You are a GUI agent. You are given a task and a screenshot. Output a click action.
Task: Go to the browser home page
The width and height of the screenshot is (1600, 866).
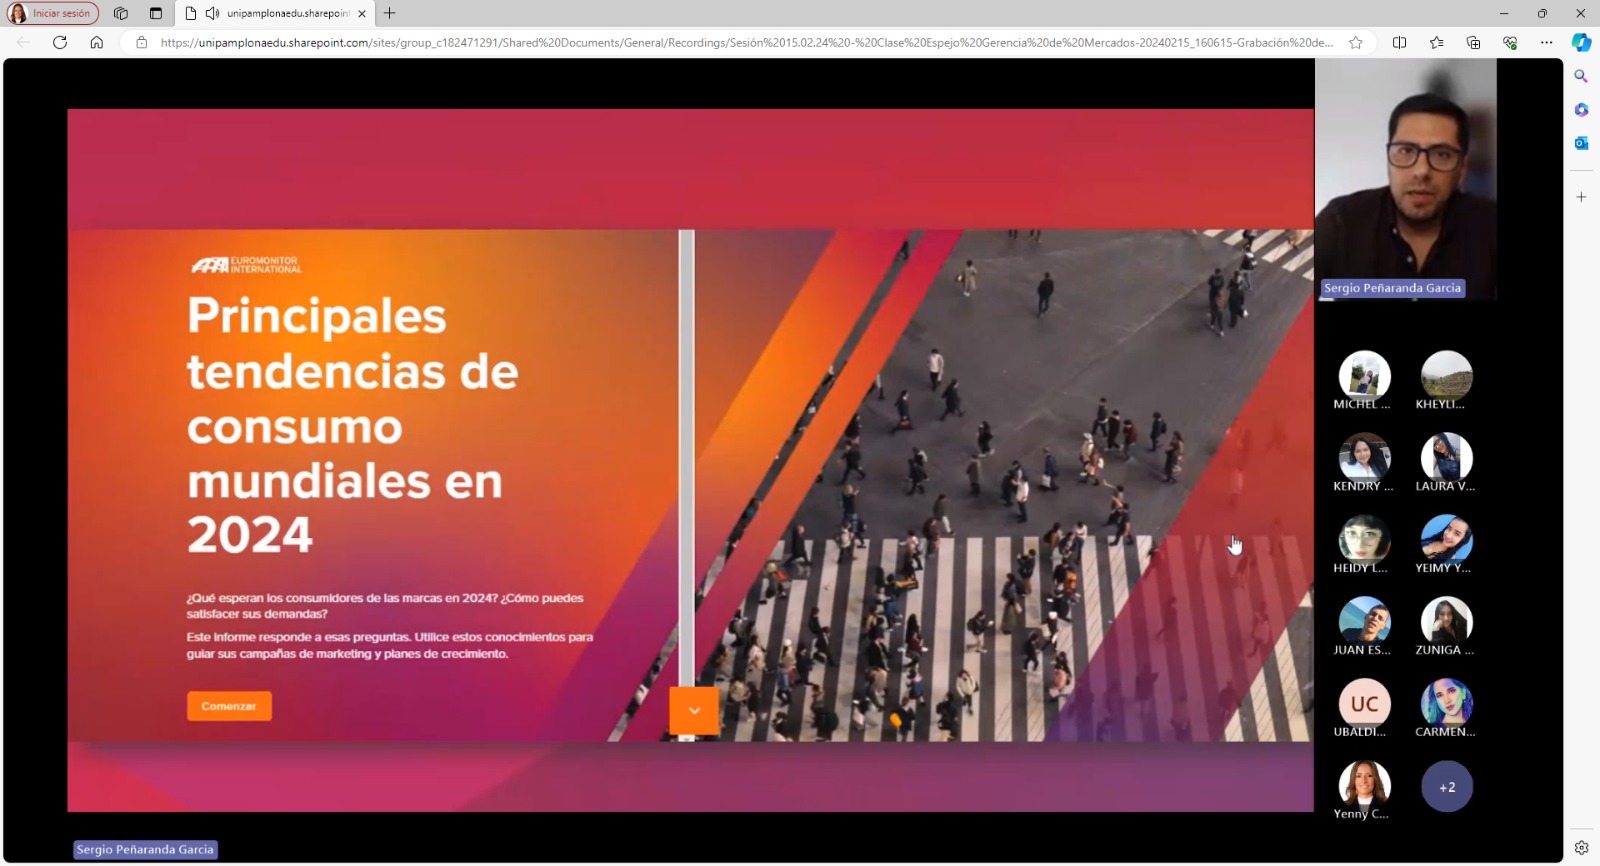(x=96, y=42)
